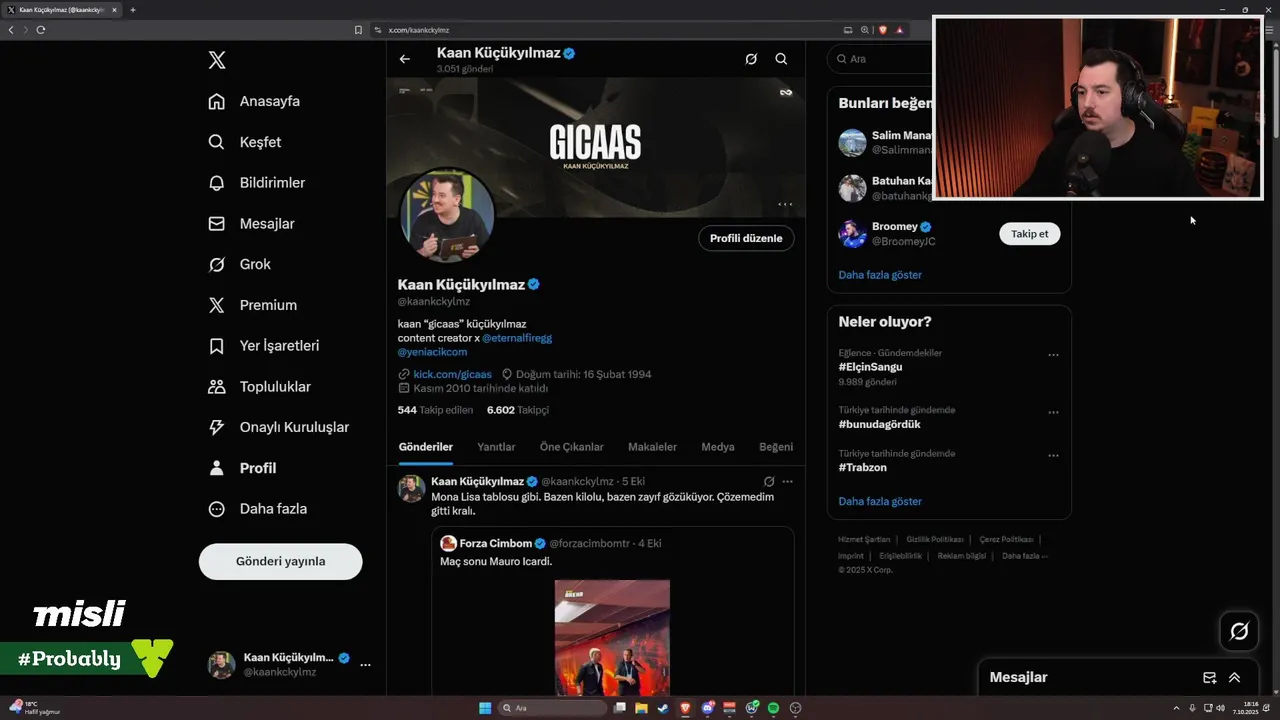
Task: Open @eternalfiregg mention link
Action: (517, 338)
